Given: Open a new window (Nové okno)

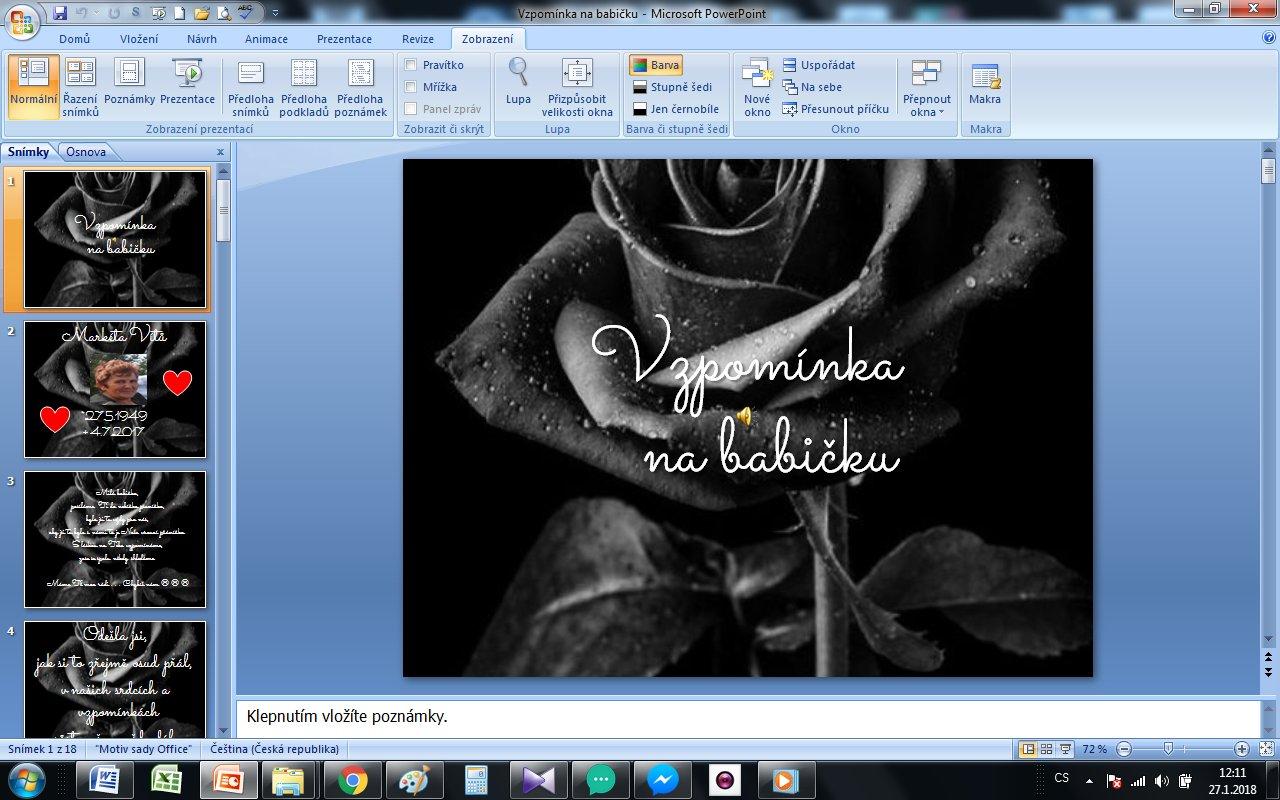Looking at the screenshot, I should point(757,86).
